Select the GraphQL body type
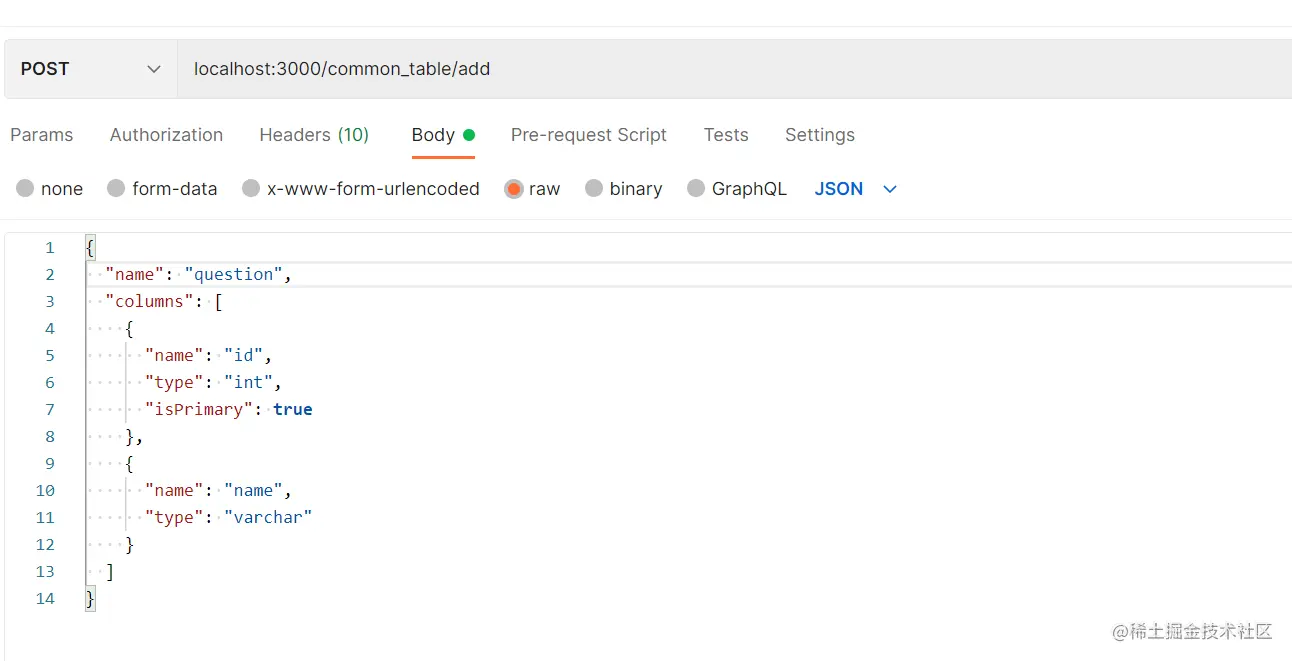The image size is (1292, 661). point(696,189)
